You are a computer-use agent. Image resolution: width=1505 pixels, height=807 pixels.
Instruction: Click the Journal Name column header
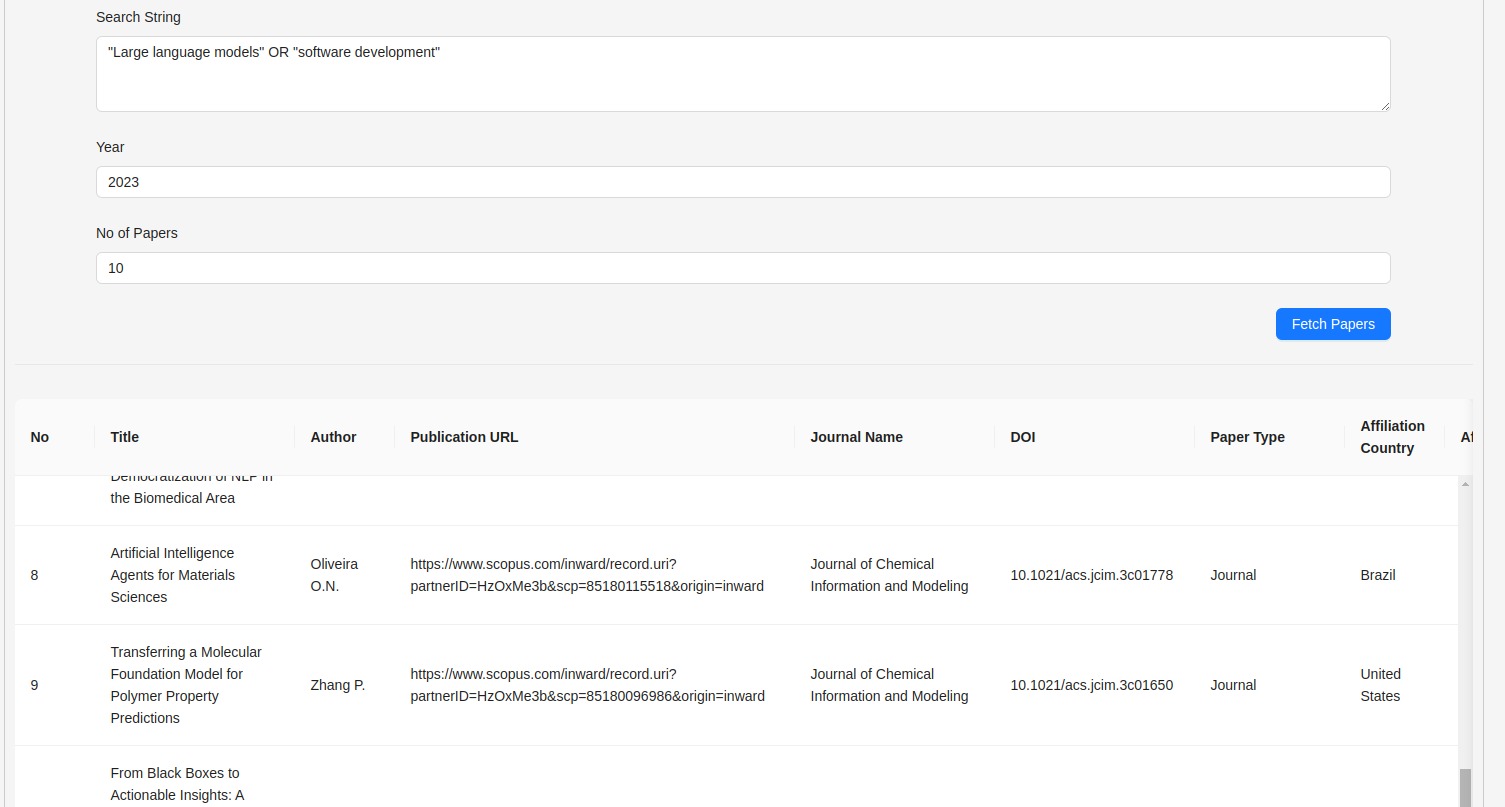pos(856,437)
